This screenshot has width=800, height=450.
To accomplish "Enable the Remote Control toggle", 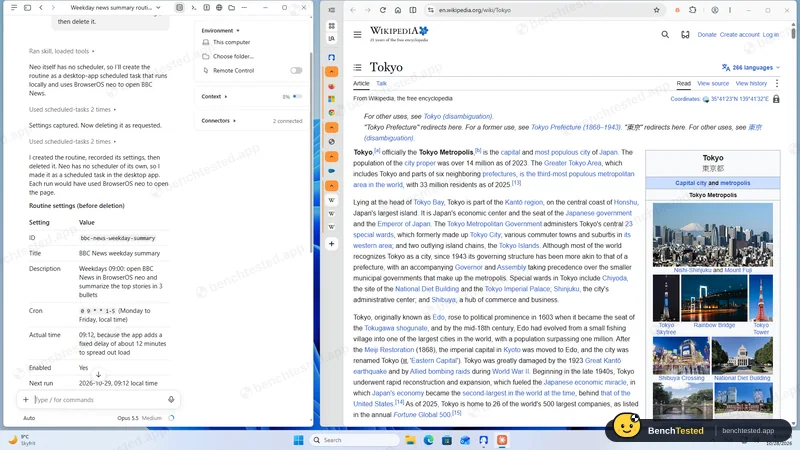I will coord(296,70).
